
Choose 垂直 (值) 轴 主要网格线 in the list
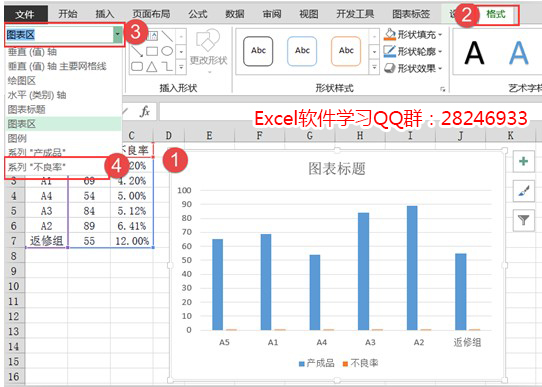(x=63, y=66)
